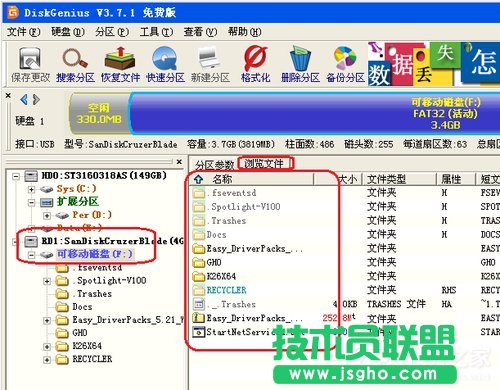Select 可移动磁盘 (F:) in the tree

[x=95, y=254]
